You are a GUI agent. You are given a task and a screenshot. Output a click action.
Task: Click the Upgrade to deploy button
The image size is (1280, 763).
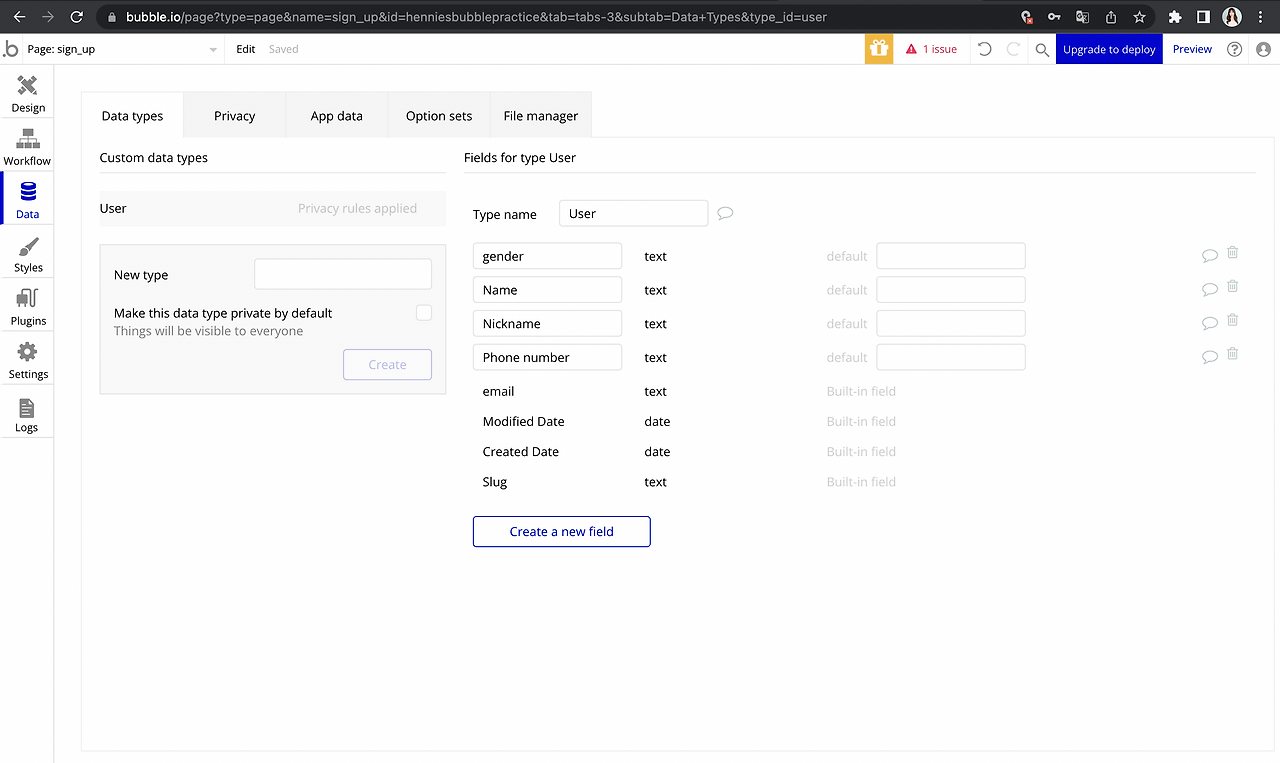point(1109,49)
